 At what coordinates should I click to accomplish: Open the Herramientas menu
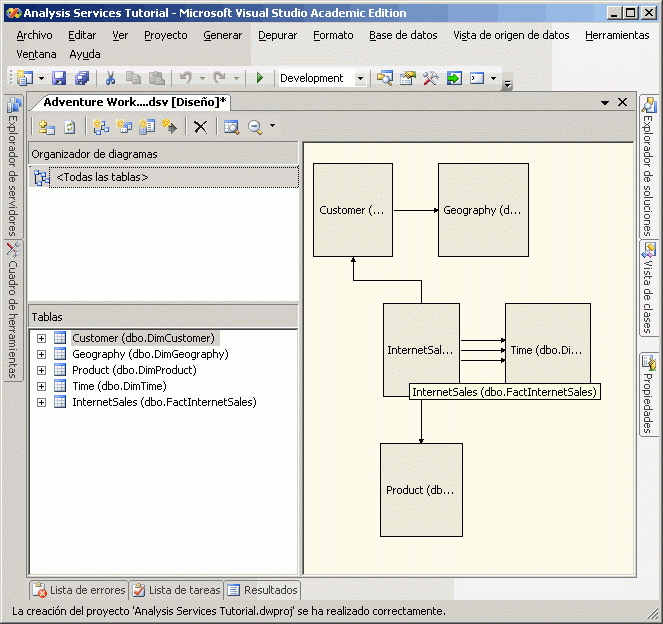(x=616, y=35)
